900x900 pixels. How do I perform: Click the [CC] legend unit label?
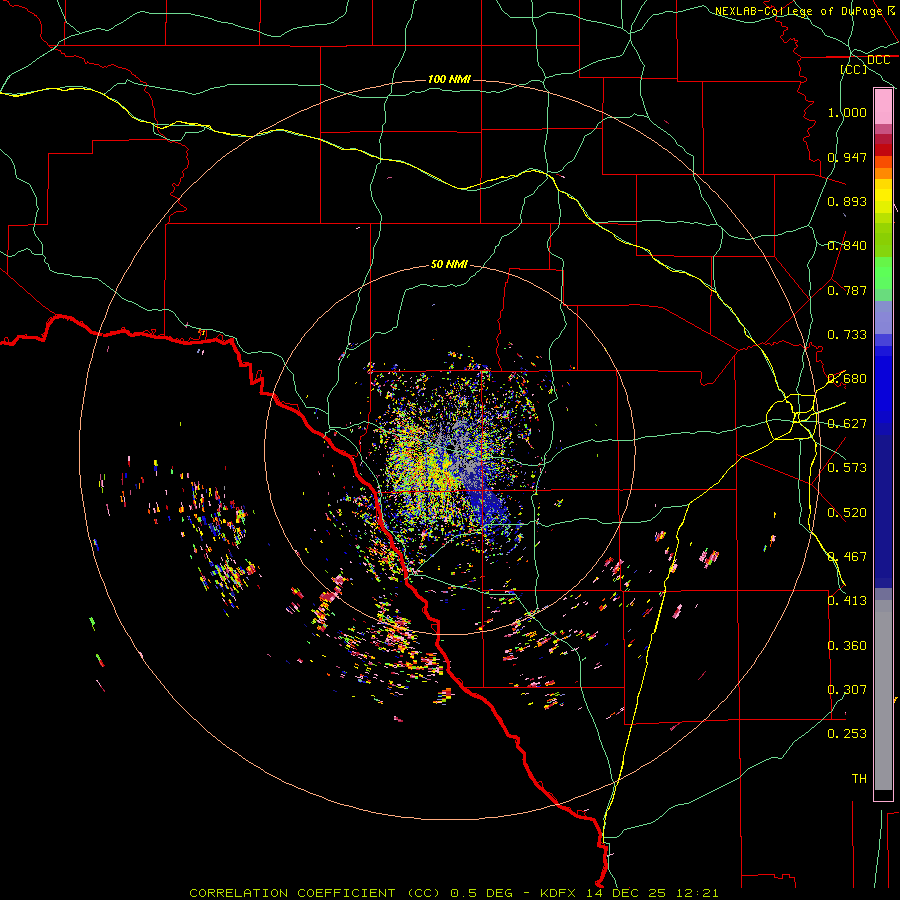(x=853, y=69)
